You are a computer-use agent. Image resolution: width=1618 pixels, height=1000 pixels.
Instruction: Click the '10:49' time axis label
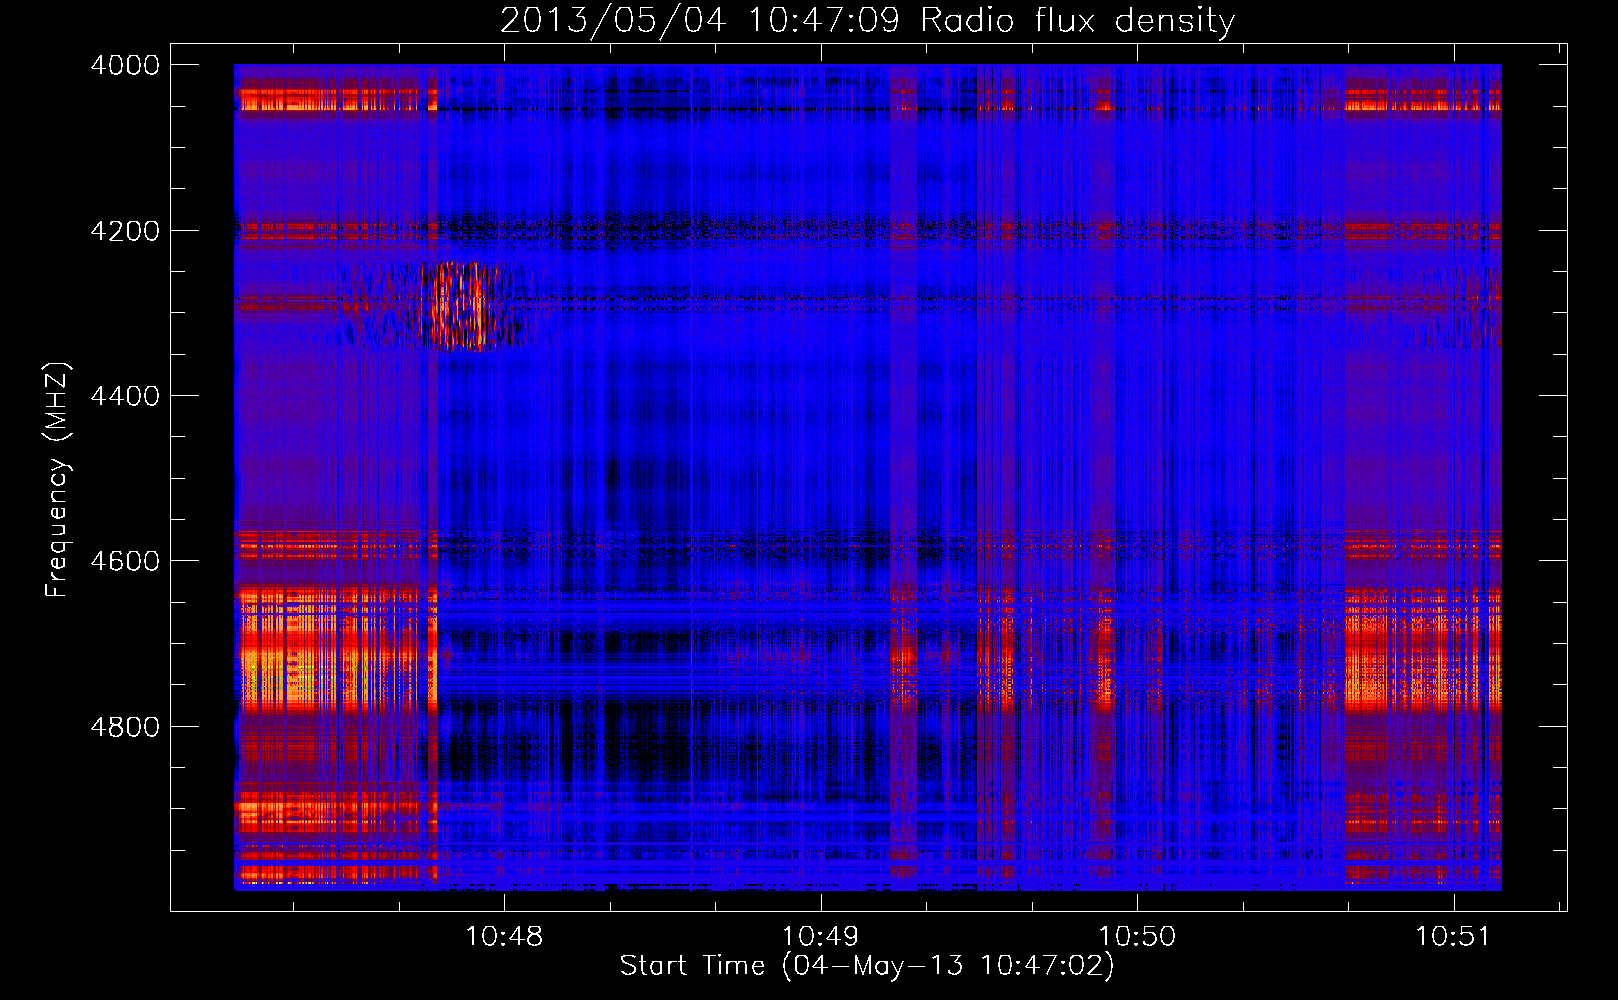click(x=821, y=937)
